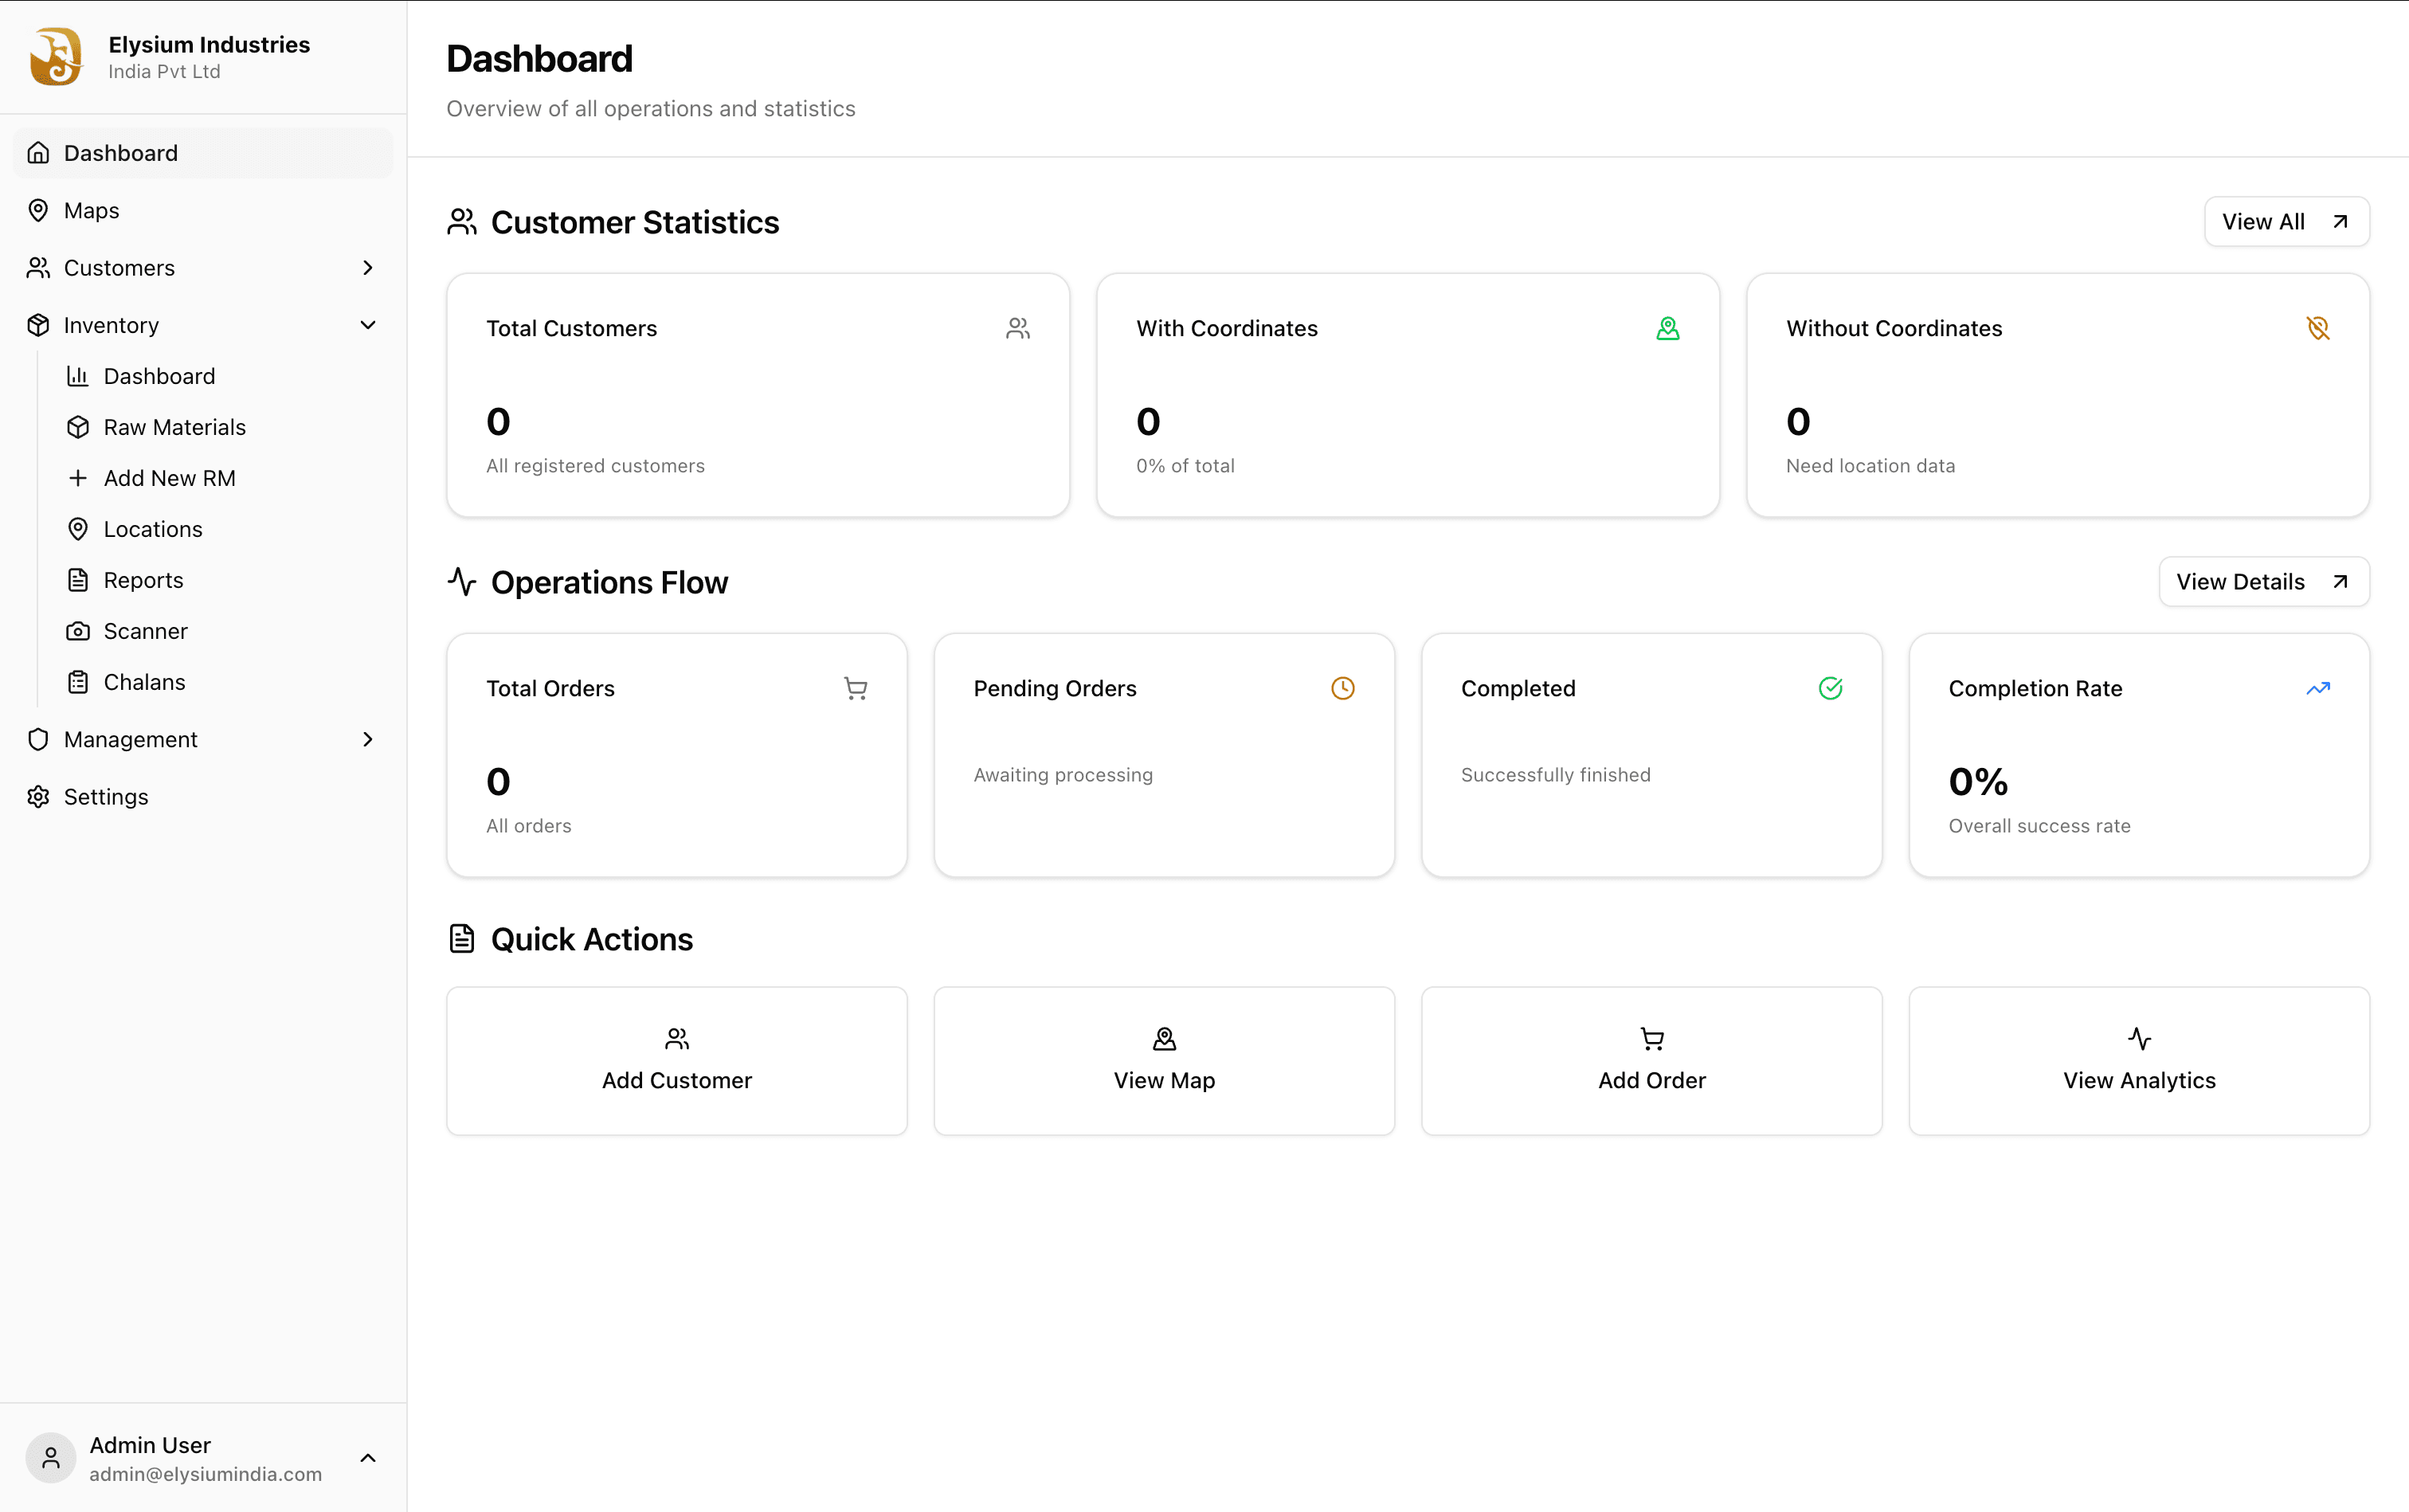
Task: Open the Scanner tool
Action: tap(145, 631)
